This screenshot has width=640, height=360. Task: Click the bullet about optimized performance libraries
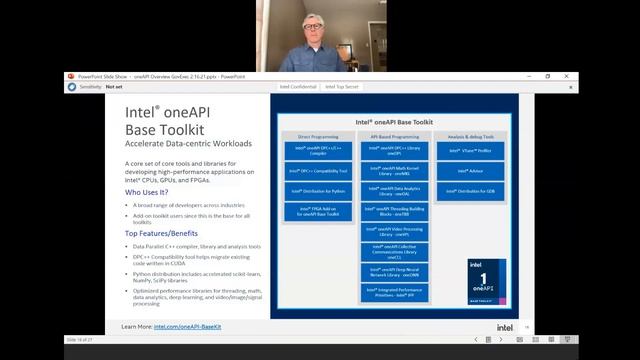tap(197, 297)
